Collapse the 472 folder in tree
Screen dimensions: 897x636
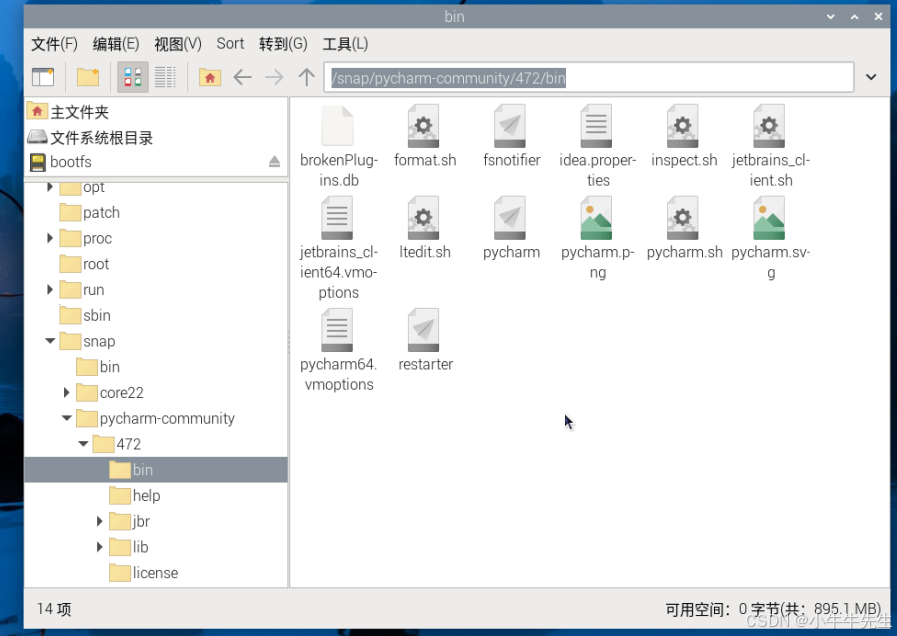tap(83, 444)
